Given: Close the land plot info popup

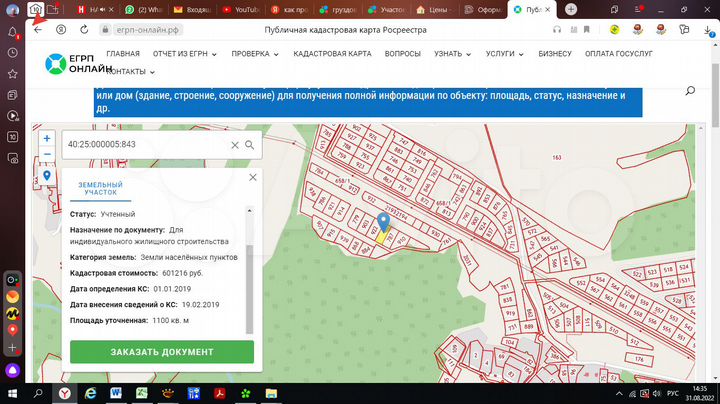Looking at the screenshot, I should (x=253, y=177).
